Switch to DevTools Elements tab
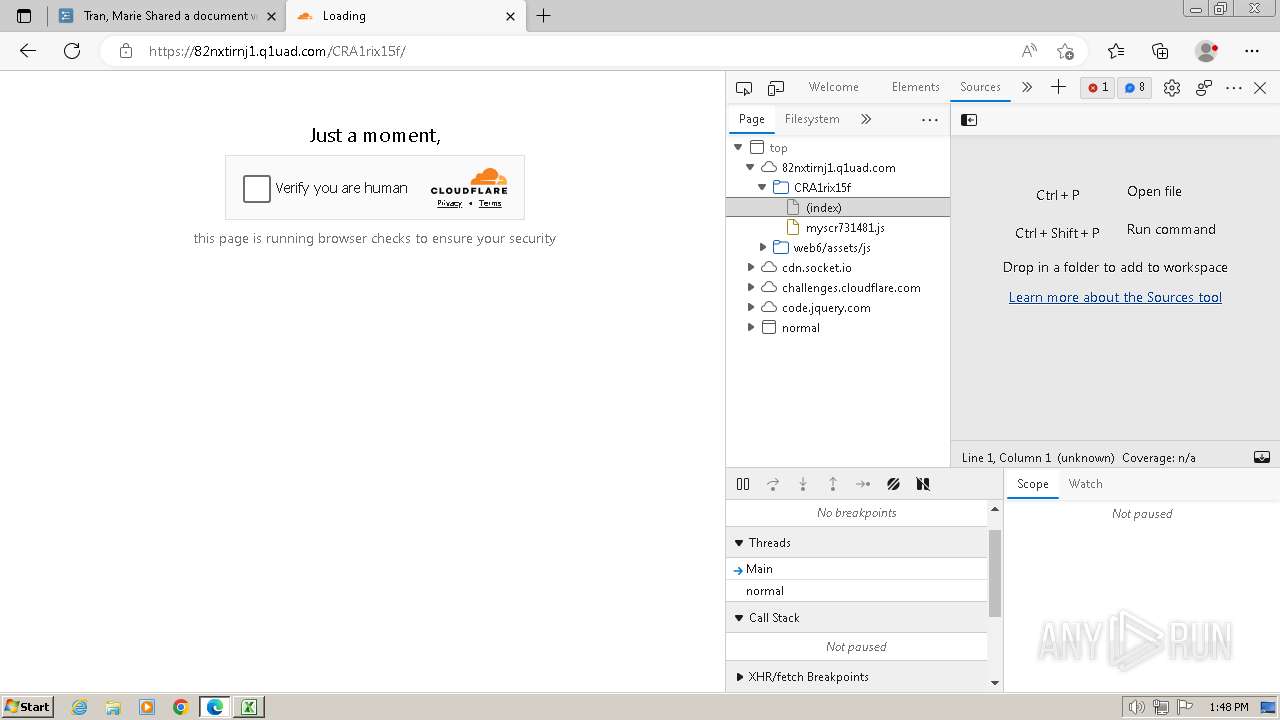This screenshot has width=1280, height=720. (915, 87)
